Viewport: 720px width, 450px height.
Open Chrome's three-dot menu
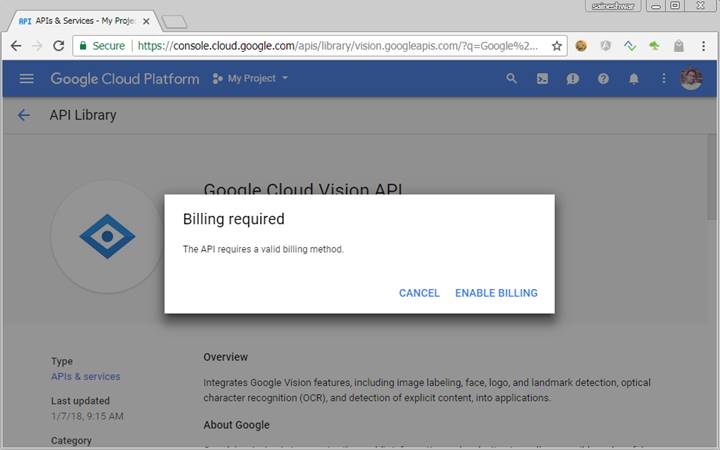pyautogui.click(x=704, y=45)
